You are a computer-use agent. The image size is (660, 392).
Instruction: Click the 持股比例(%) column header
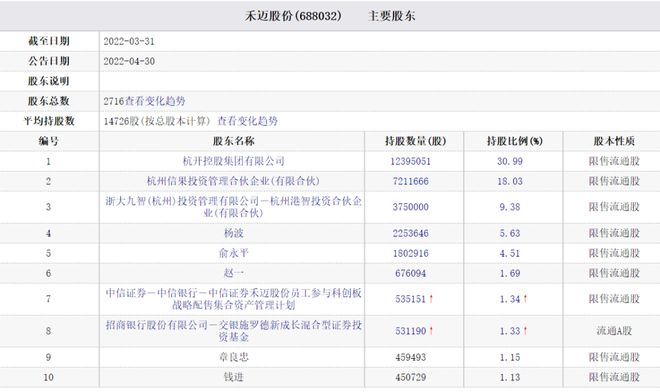(x=514, y=141)
